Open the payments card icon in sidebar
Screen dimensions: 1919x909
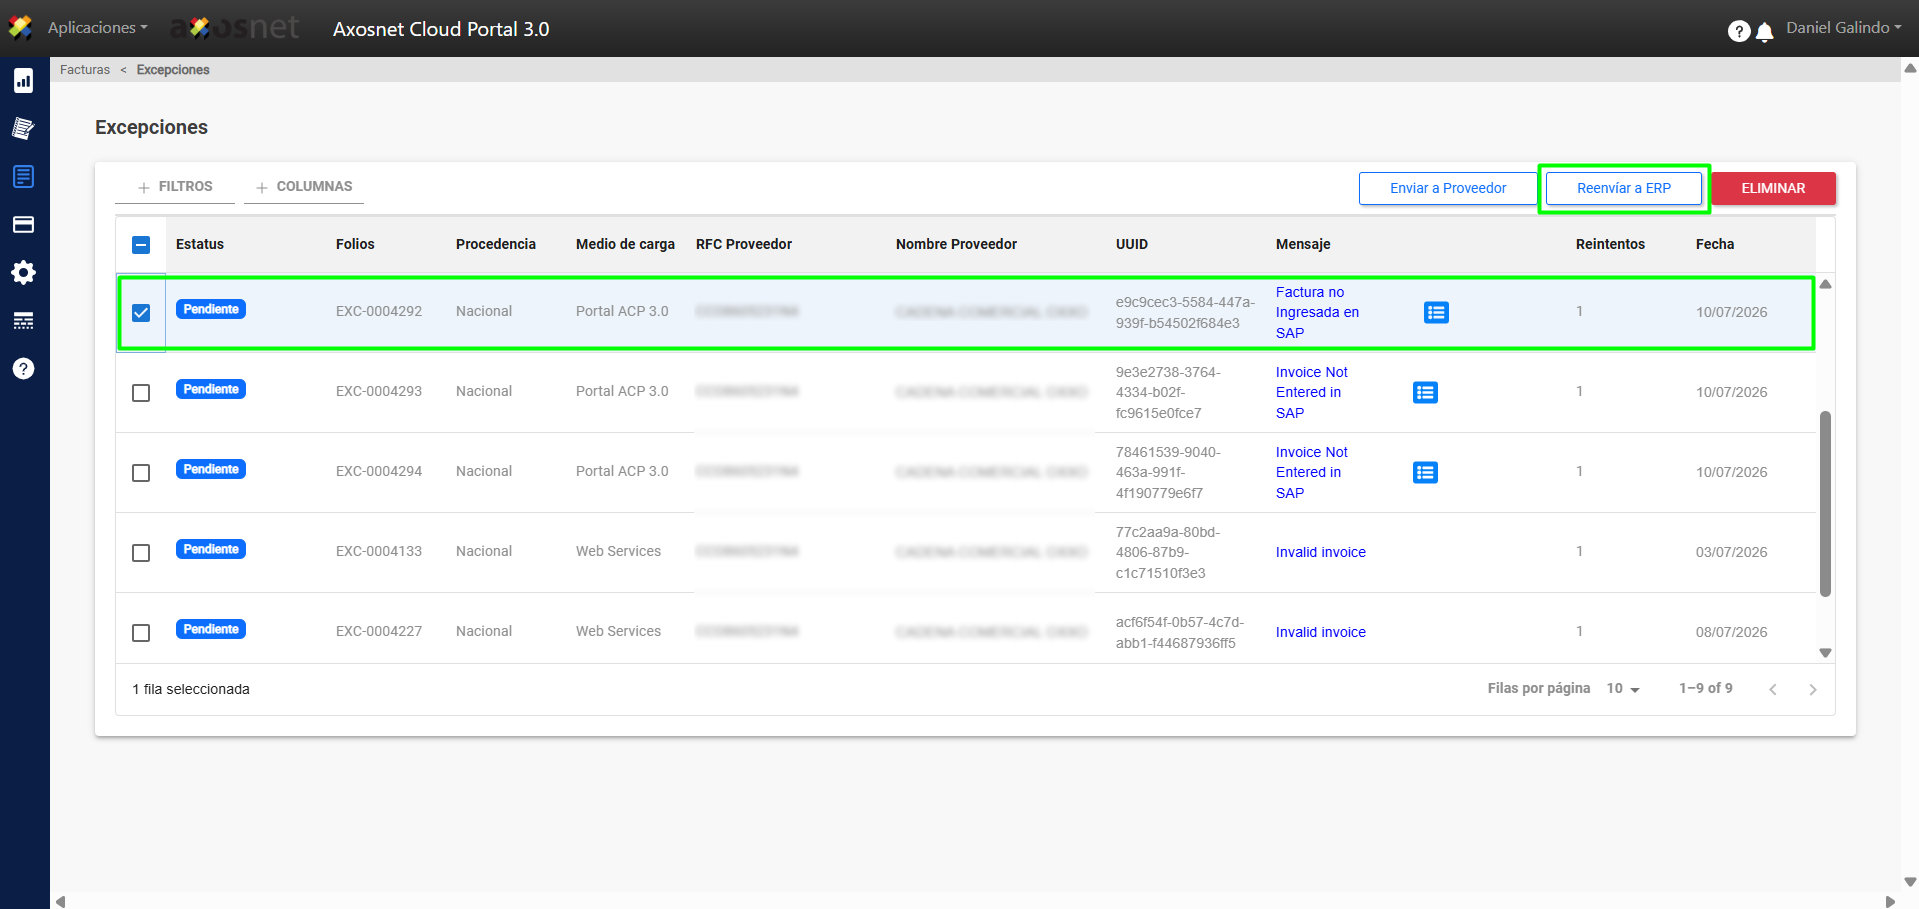pos(24,225)
